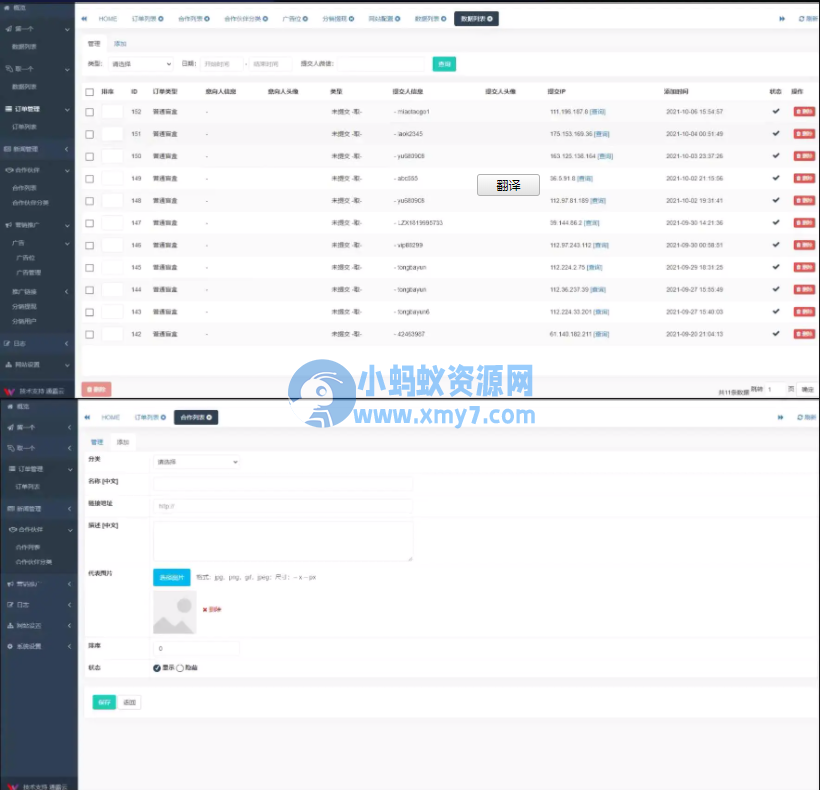Select the HOME tab in top navigation
This screenshot has width=822, height=790.
(110, 18)
